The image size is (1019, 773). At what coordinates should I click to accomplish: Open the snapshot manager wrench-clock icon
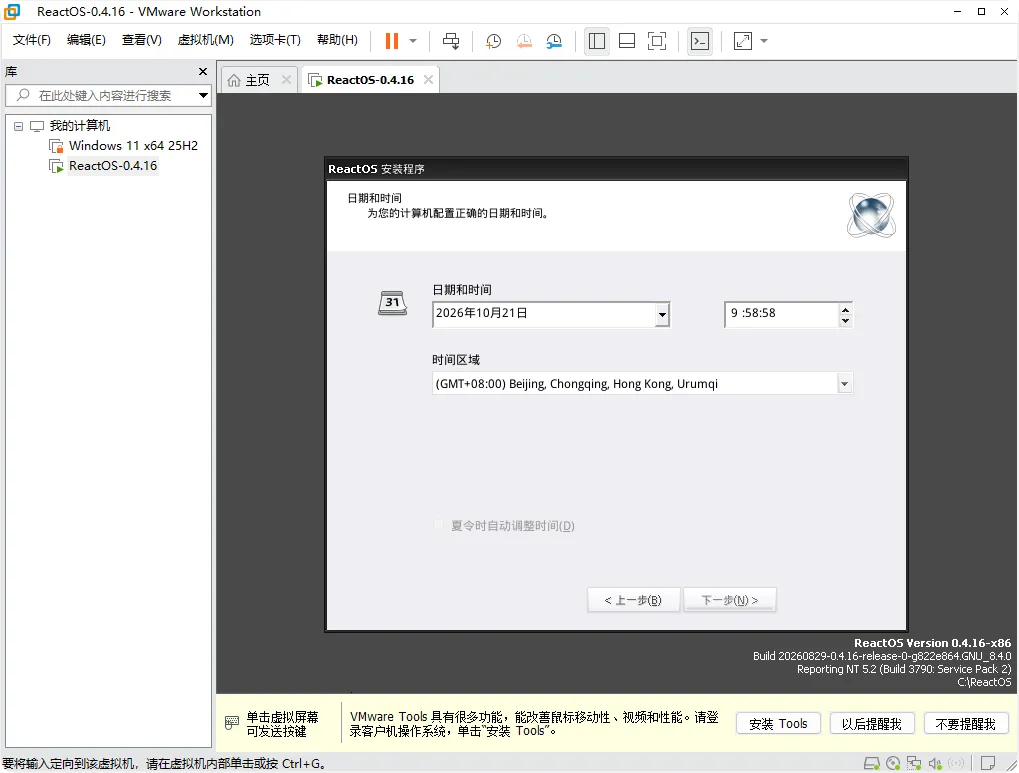pyautogui.click(x=554, y=41)
